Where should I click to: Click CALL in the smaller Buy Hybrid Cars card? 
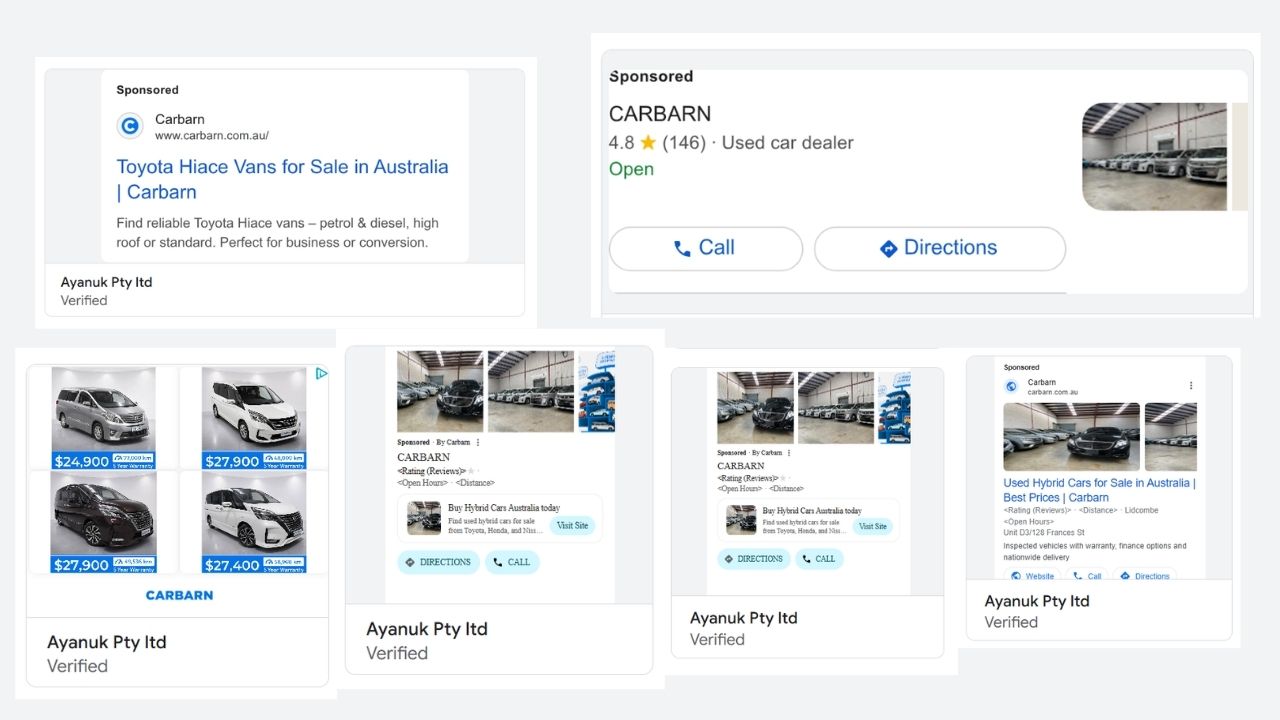coord(819,559)
